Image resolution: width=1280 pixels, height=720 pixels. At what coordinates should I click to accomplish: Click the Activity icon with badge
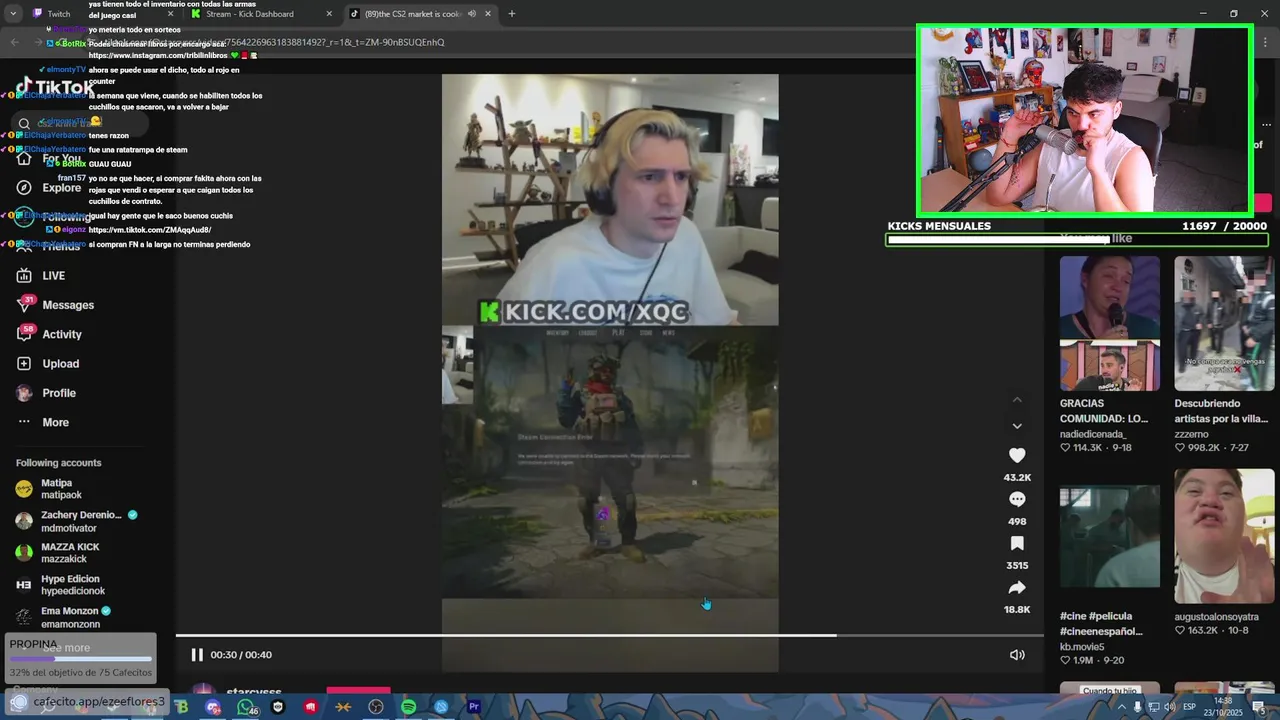coord(24,334)
